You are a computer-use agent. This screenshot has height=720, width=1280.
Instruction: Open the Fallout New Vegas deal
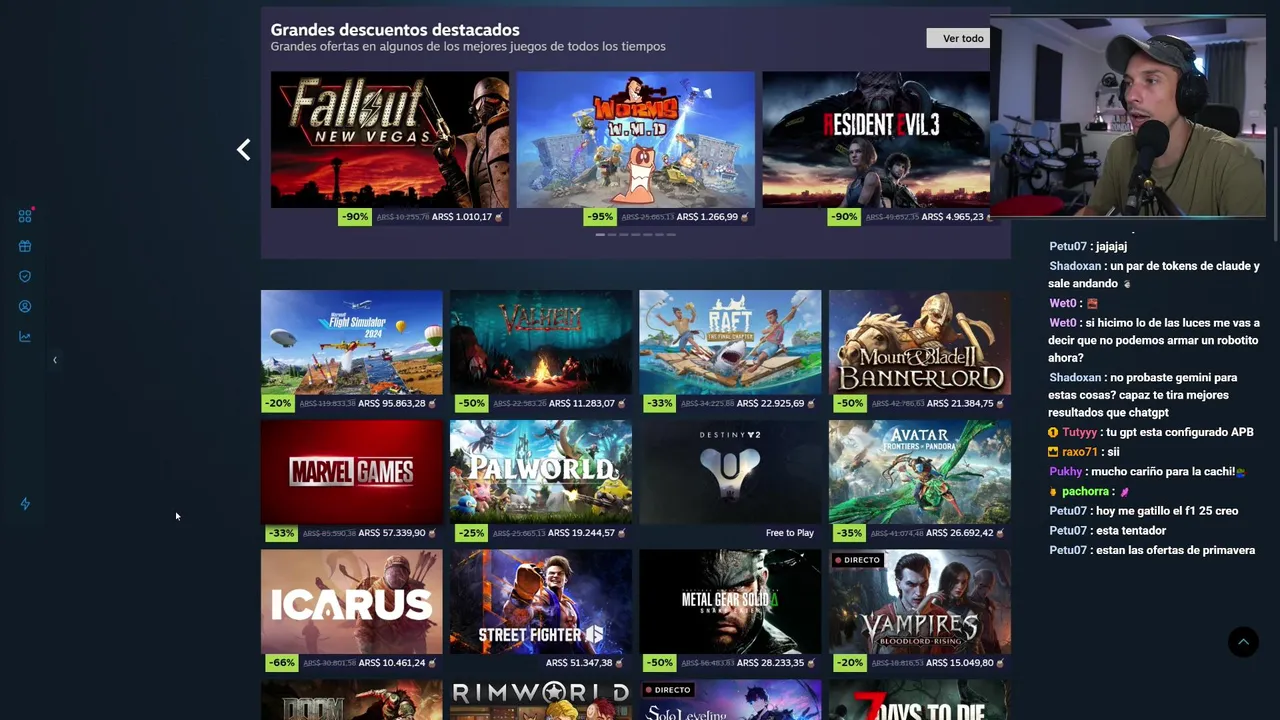389,148
